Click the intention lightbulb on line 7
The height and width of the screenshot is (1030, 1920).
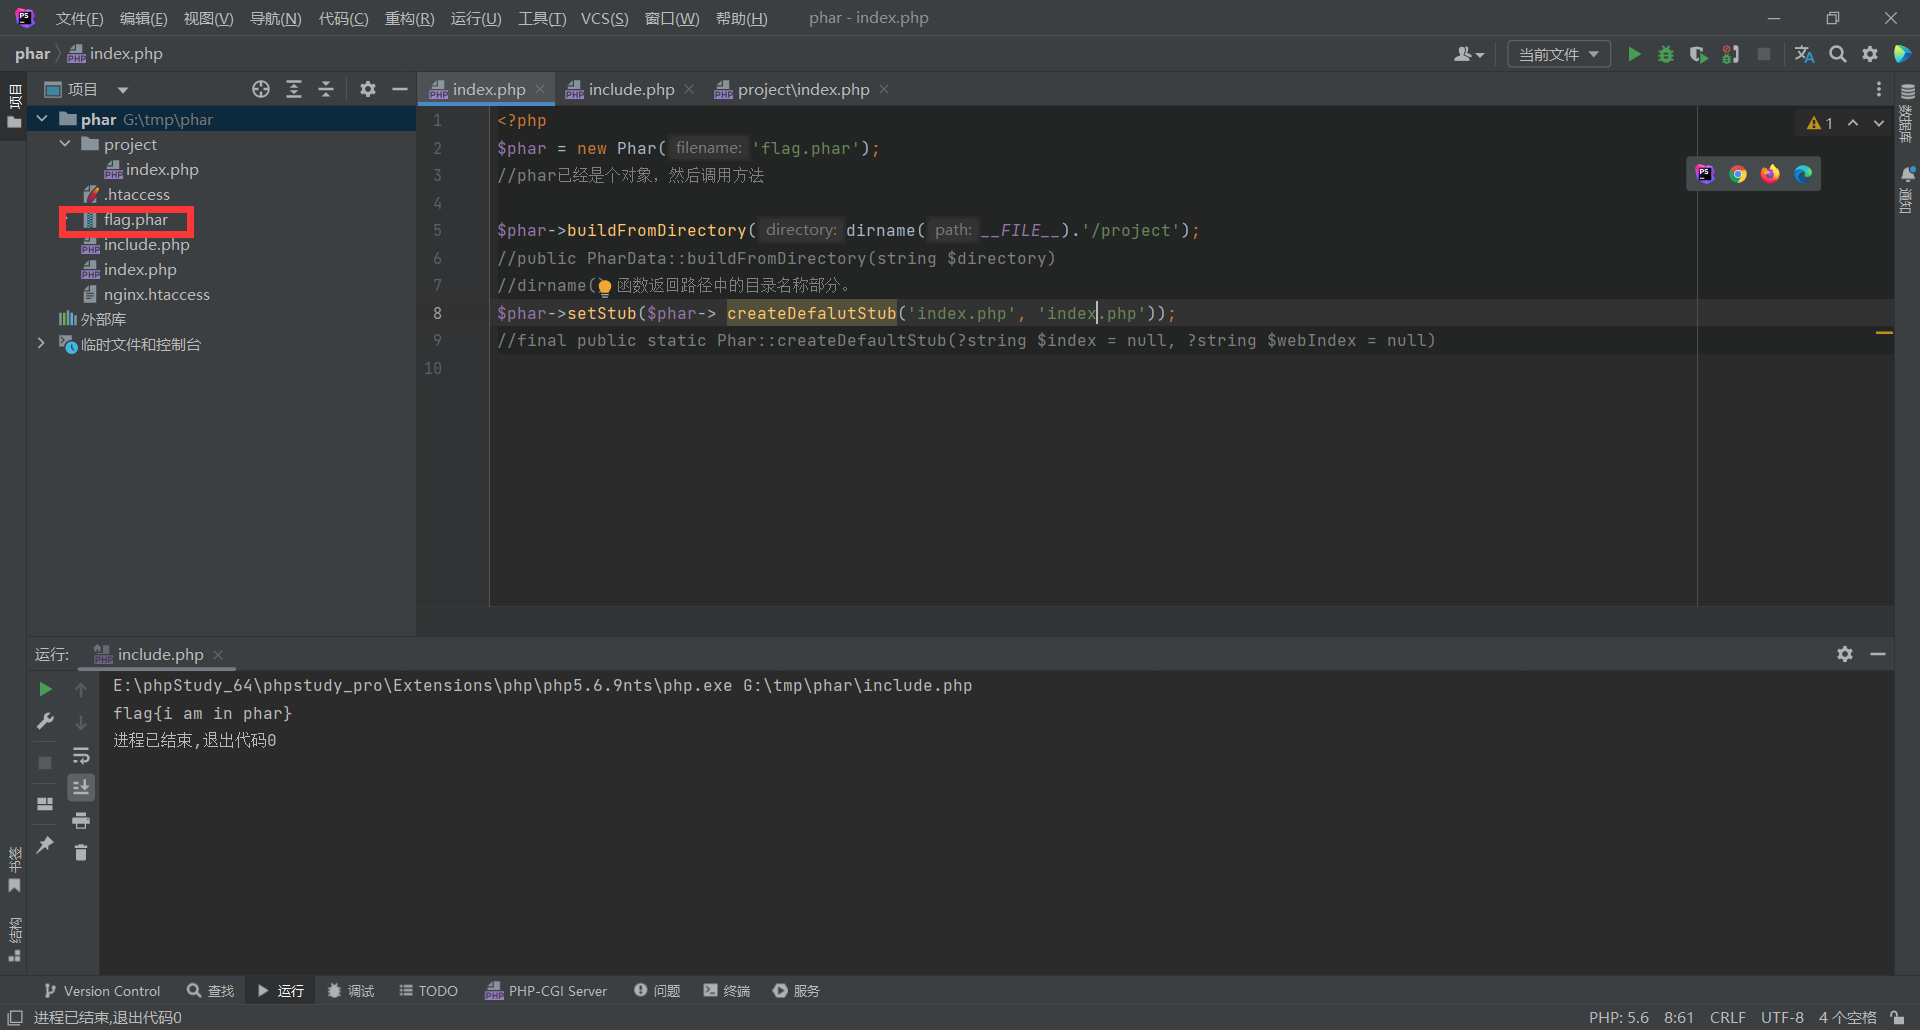coord(604,287)
